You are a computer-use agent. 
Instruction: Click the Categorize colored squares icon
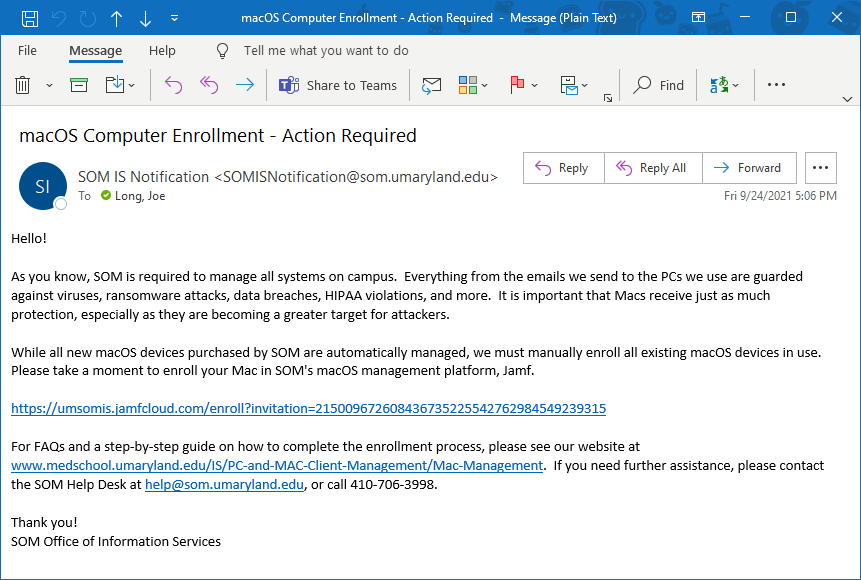pyautogui.click(x=467, y=85)
